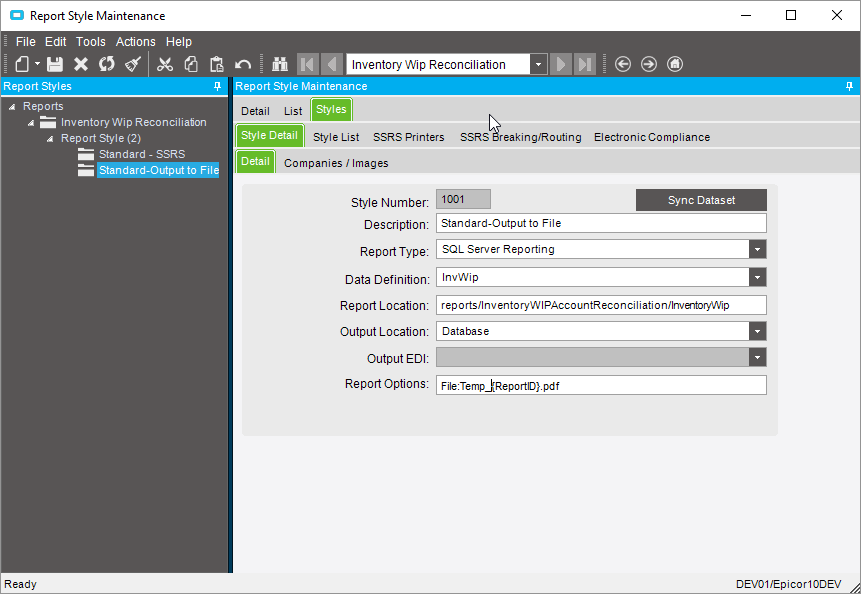
Task: Click the 'Data Definition:' field label
Action: (x=387, y=280)
